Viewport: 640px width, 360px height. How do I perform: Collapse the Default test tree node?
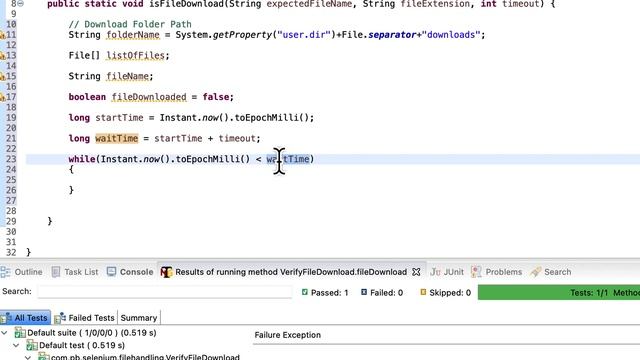click(16, 345)
